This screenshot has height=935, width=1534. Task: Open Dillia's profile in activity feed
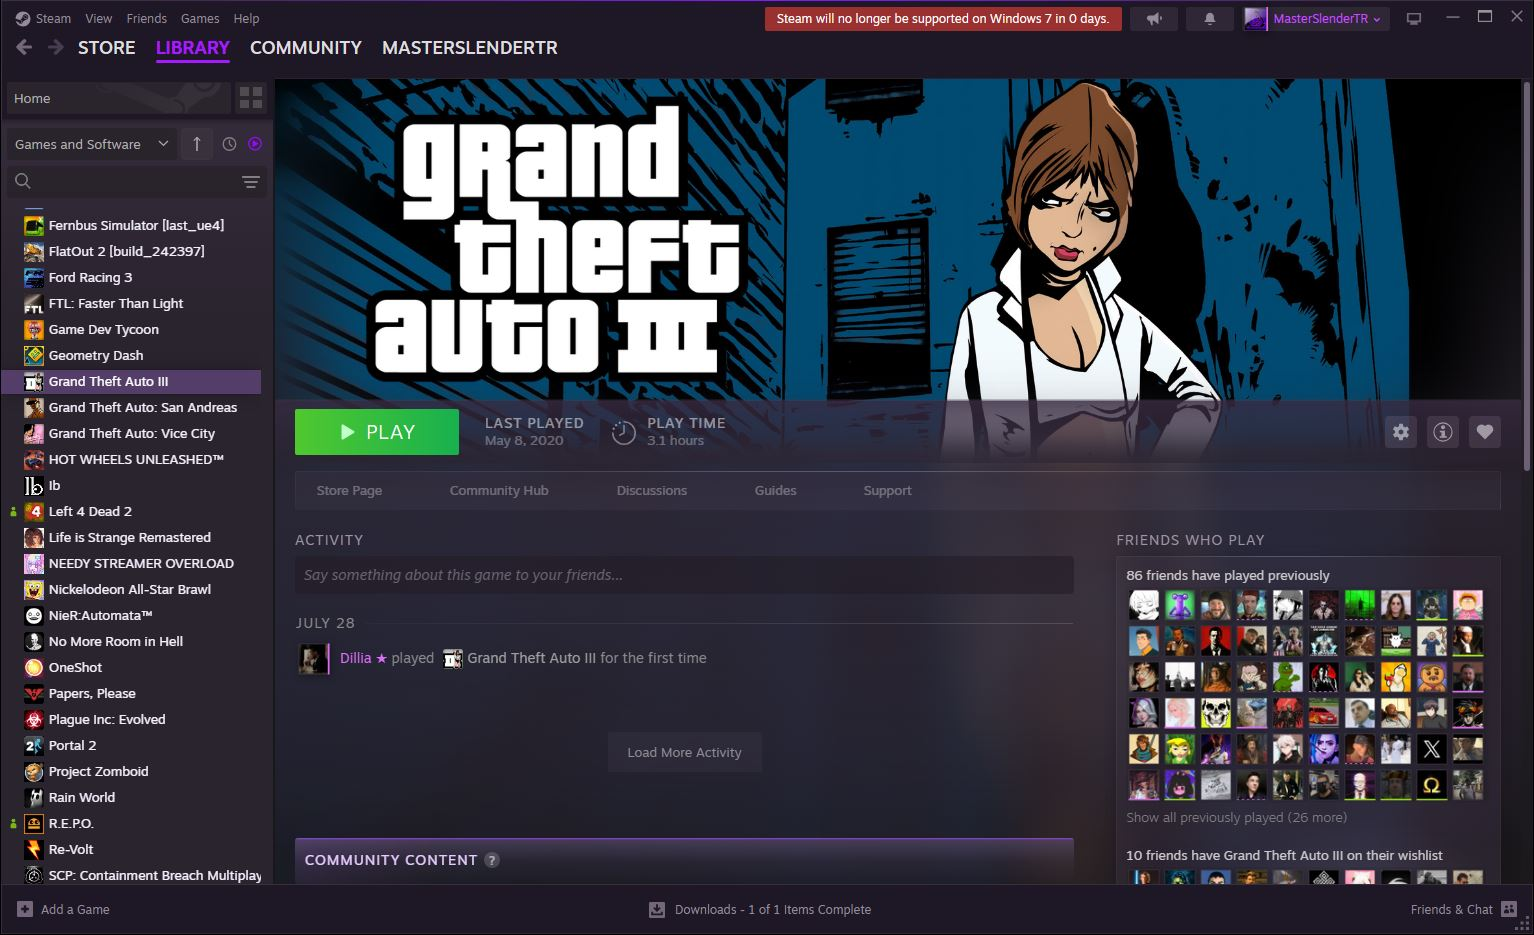coord(356,658)
